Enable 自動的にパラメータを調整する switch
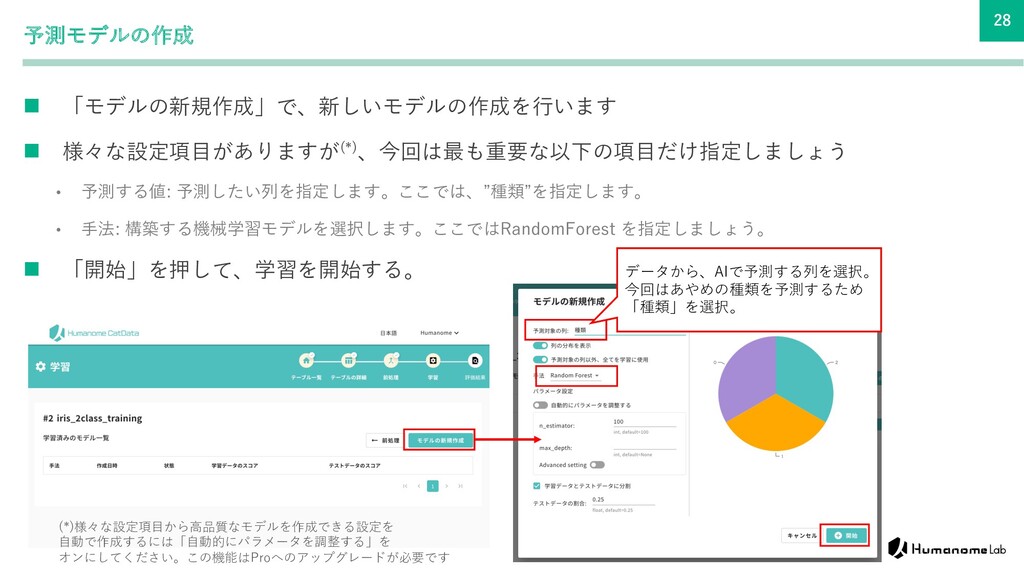This screenshot has width=1024, height=576. point(540,406)
